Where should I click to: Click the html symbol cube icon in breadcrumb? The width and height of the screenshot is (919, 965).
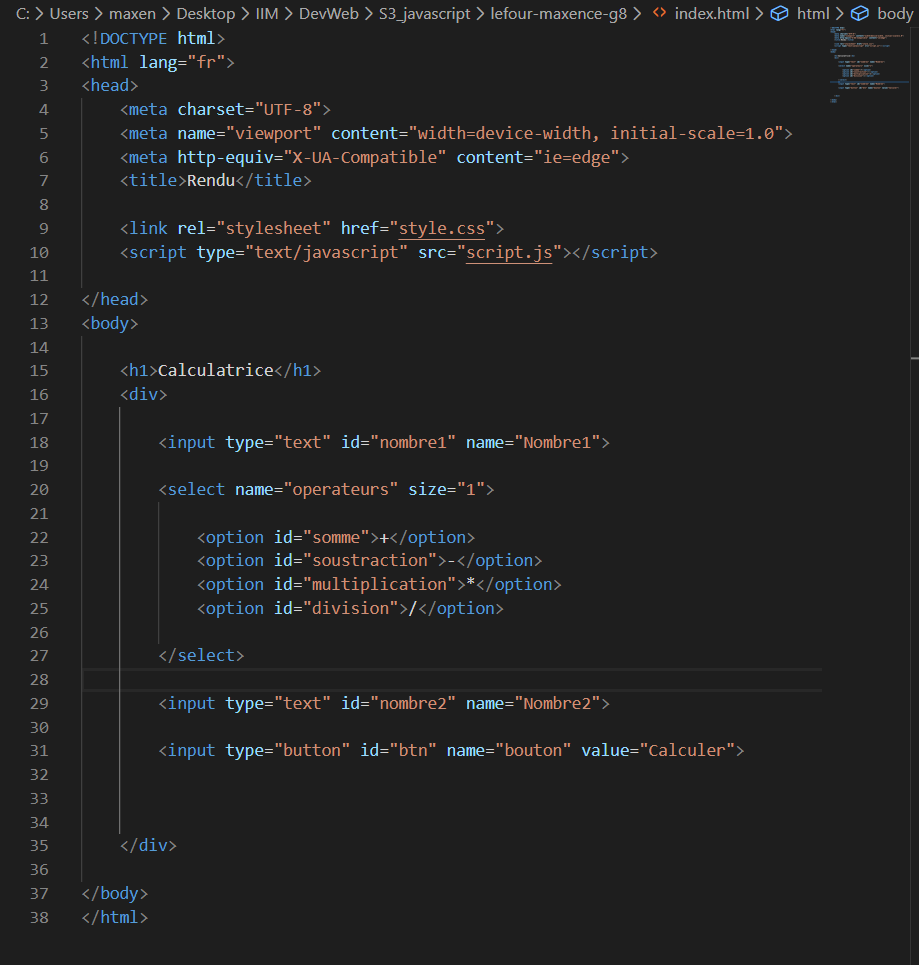click(779, 13)
